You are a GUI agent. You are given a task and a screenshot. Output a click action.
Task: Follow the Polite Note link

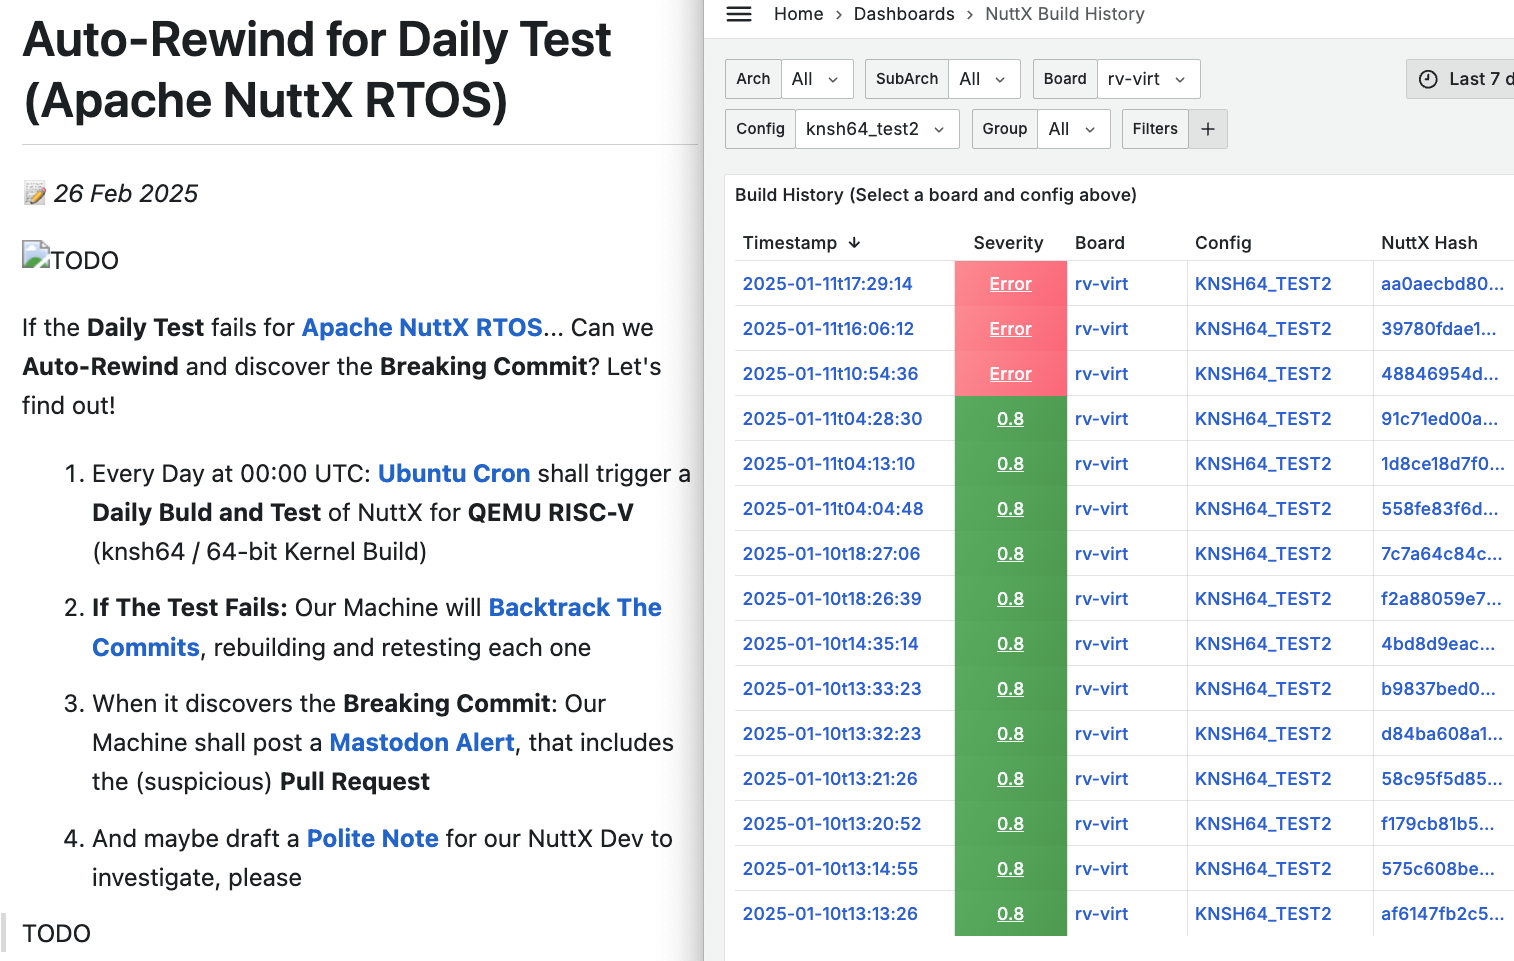click(373, 838)
